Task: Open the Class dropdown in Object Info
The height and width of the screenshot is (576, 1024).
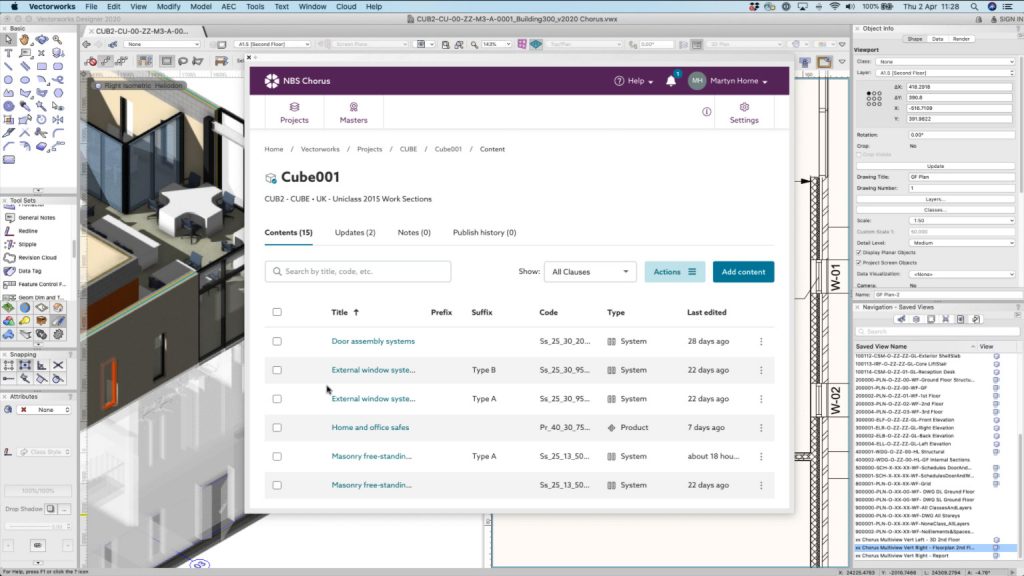Action: point(946,61)
